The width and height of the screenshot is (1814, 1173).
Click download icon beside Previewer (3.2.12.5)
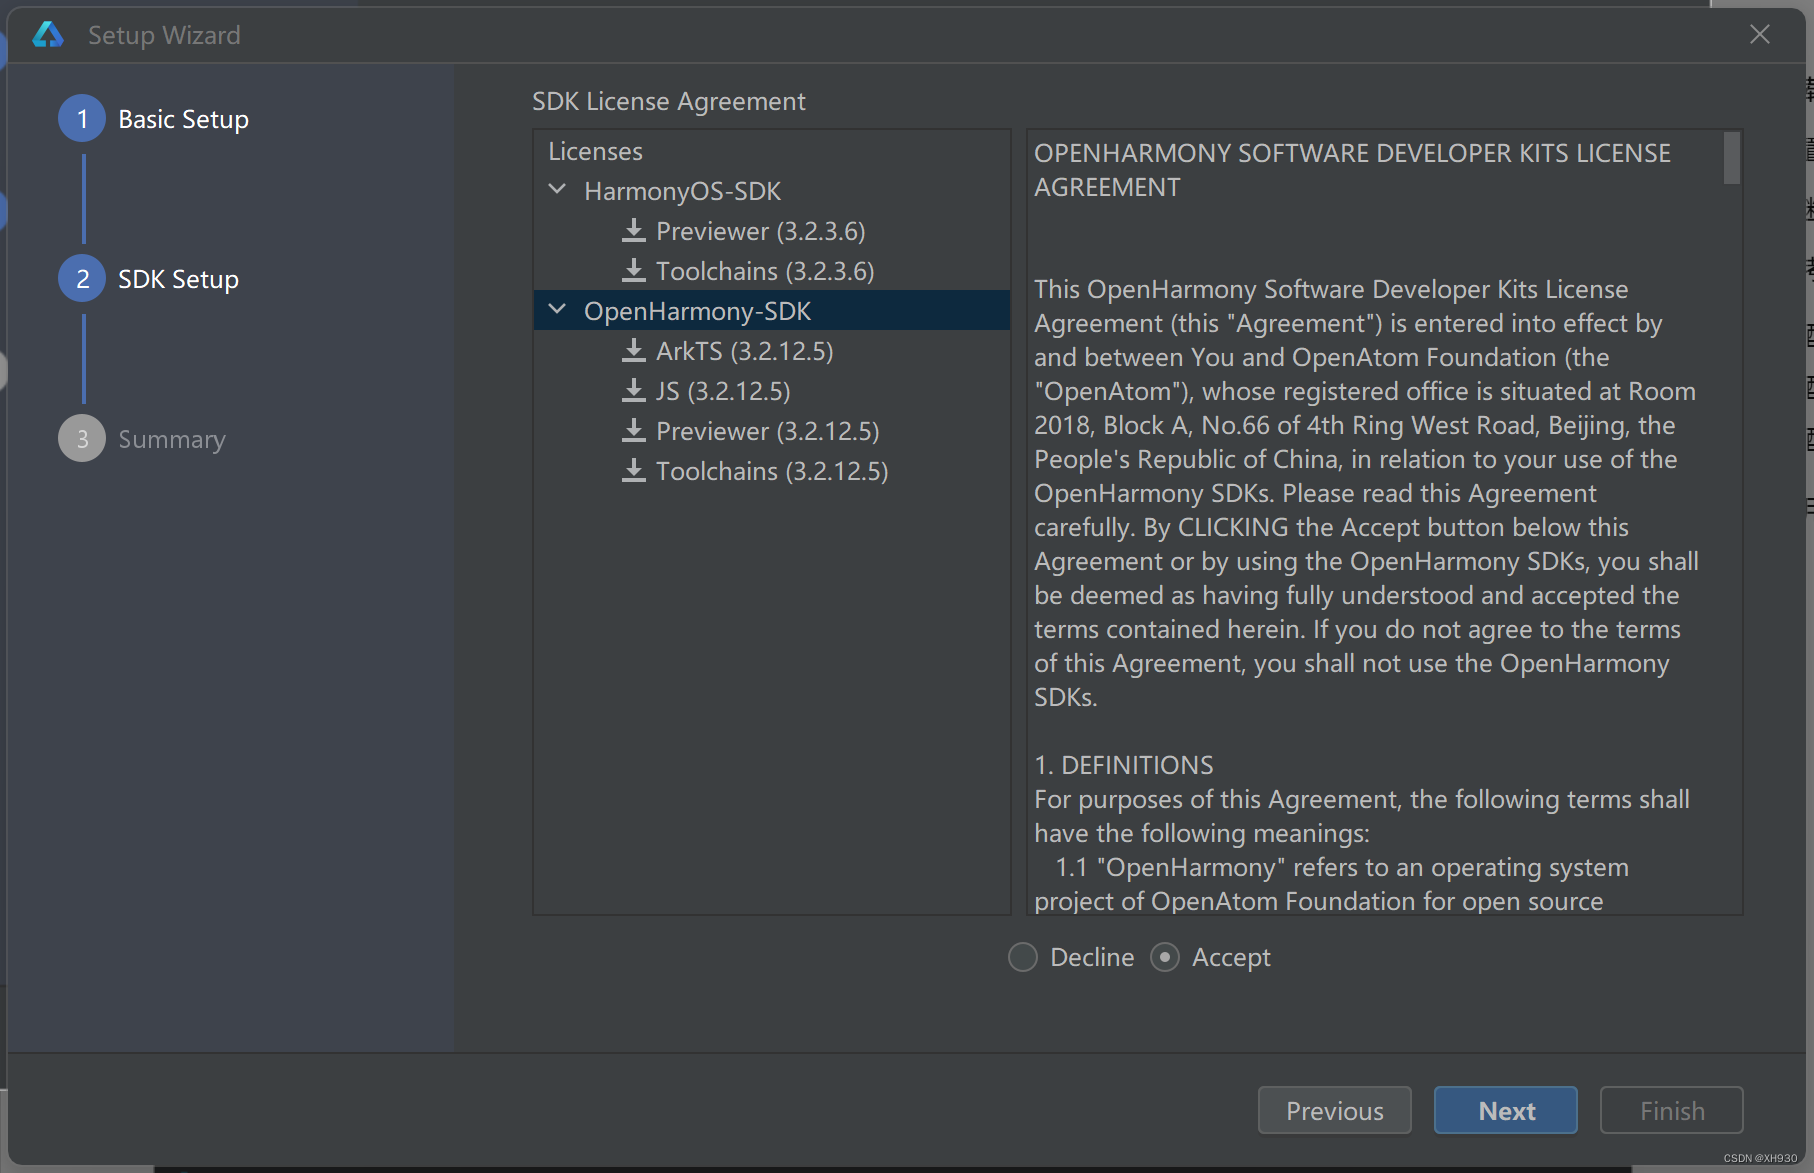633,431
